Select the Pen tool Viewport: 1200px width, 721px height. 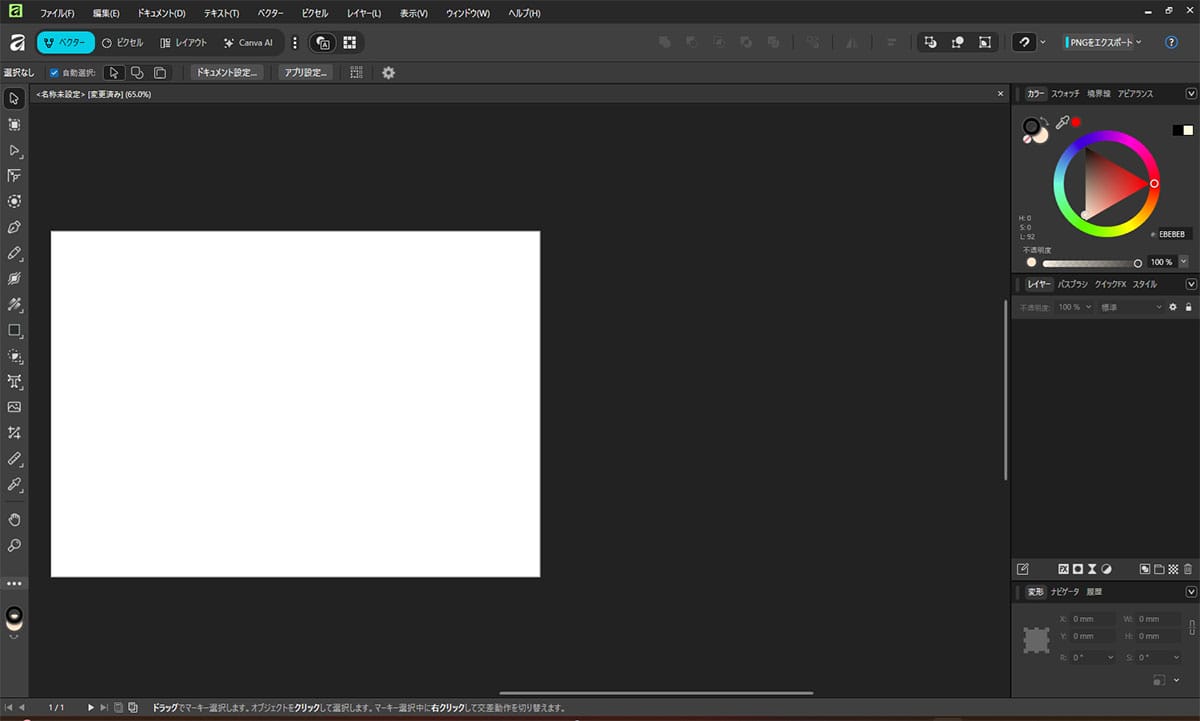pyautogui.click(x=14, y=227)
